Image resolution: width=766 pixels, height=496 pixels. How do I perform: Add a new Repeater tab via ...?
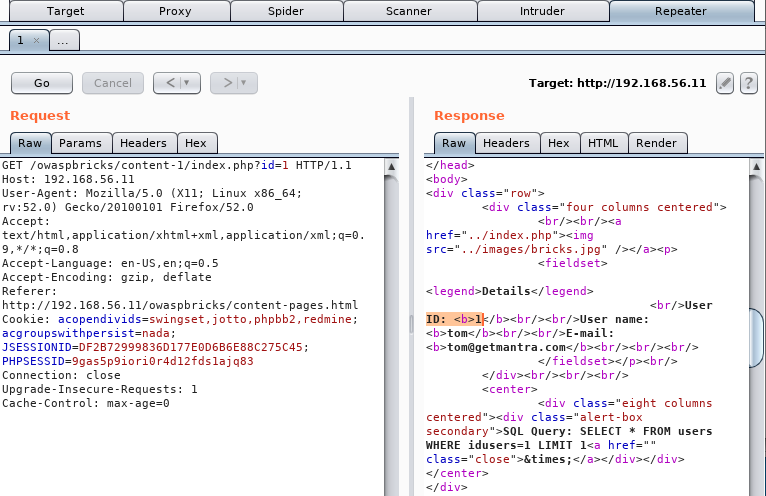pyautogui.click(x=63, y=41)
